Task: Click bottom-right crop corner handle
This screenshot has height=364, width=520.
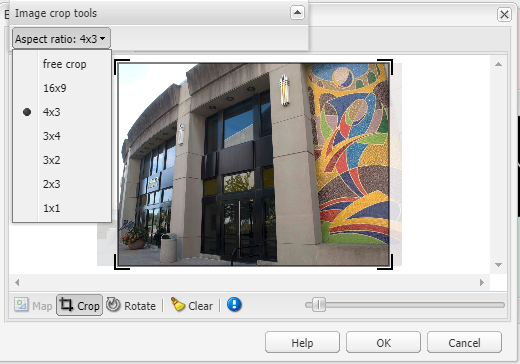Action: (385, 262)
